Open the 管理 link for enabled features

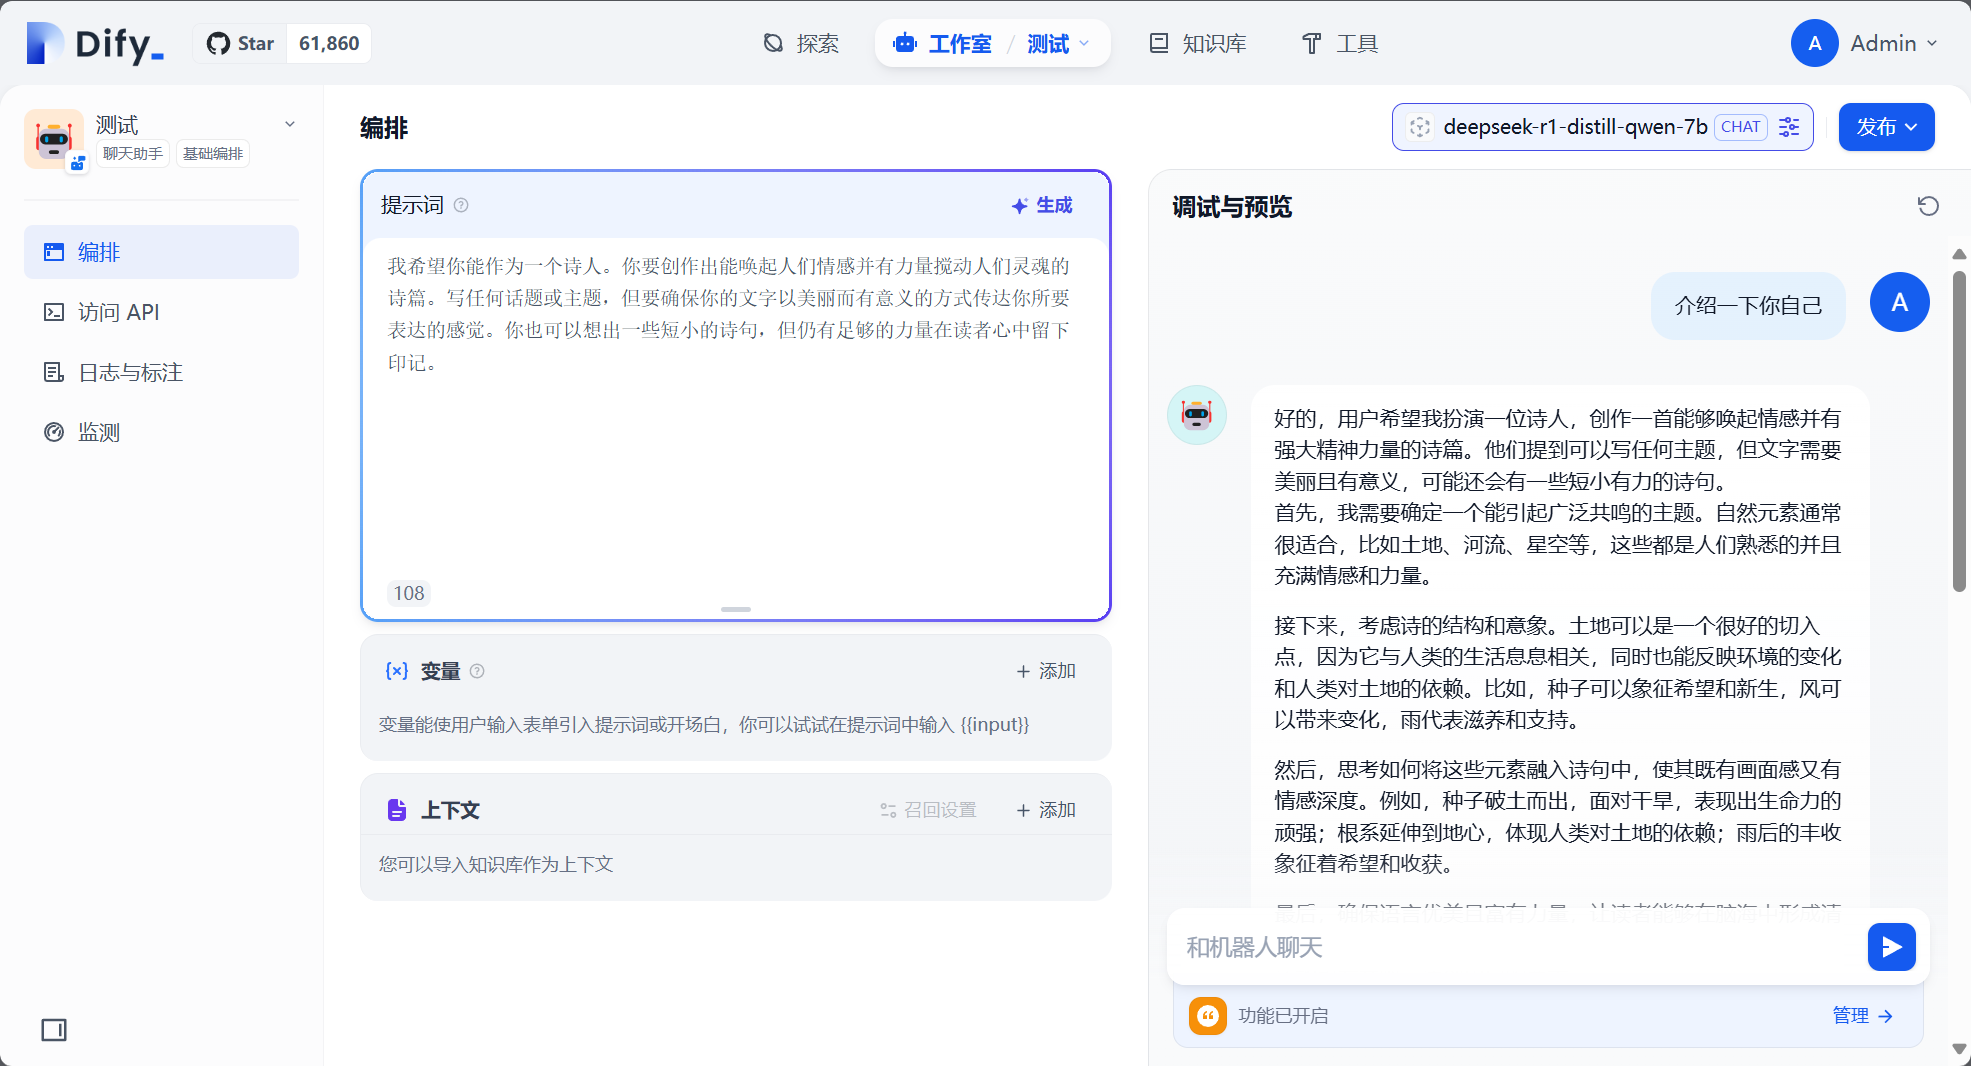pyautogui.click(x=1862, y=1016)
